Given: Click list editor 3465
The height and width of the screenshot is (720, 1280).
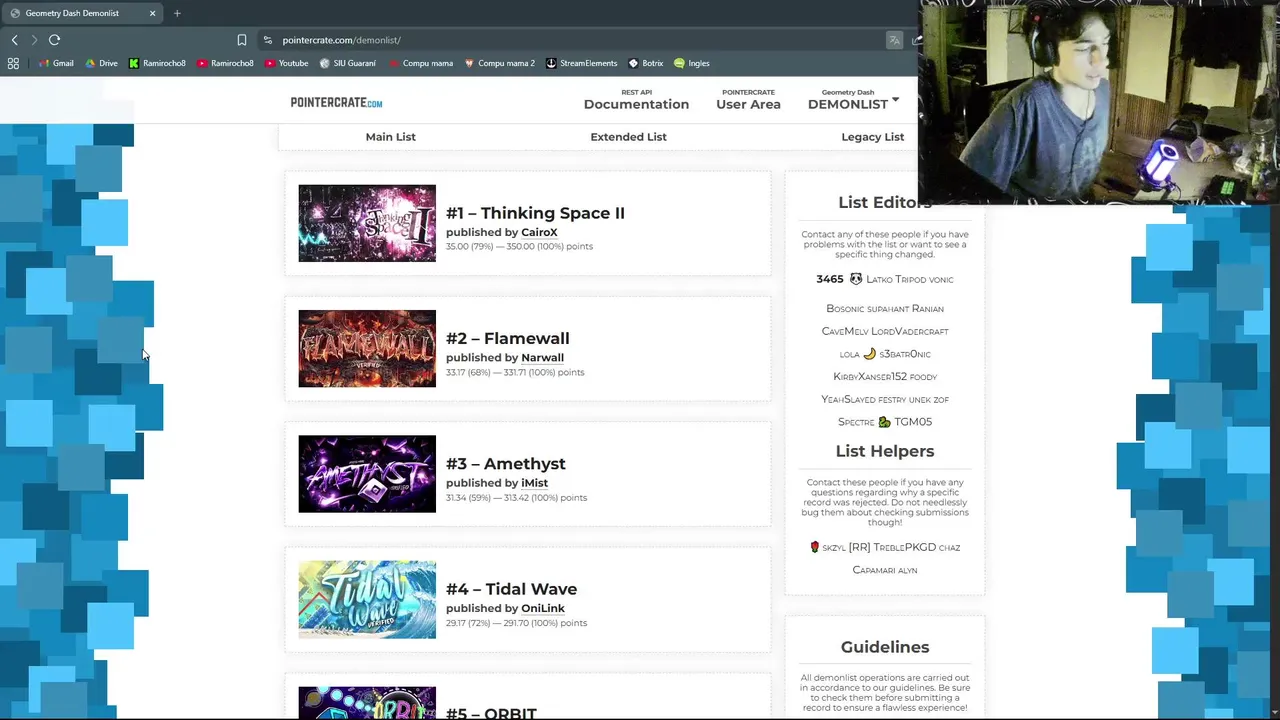Looking at the screenshot, I should coord(830,279).
